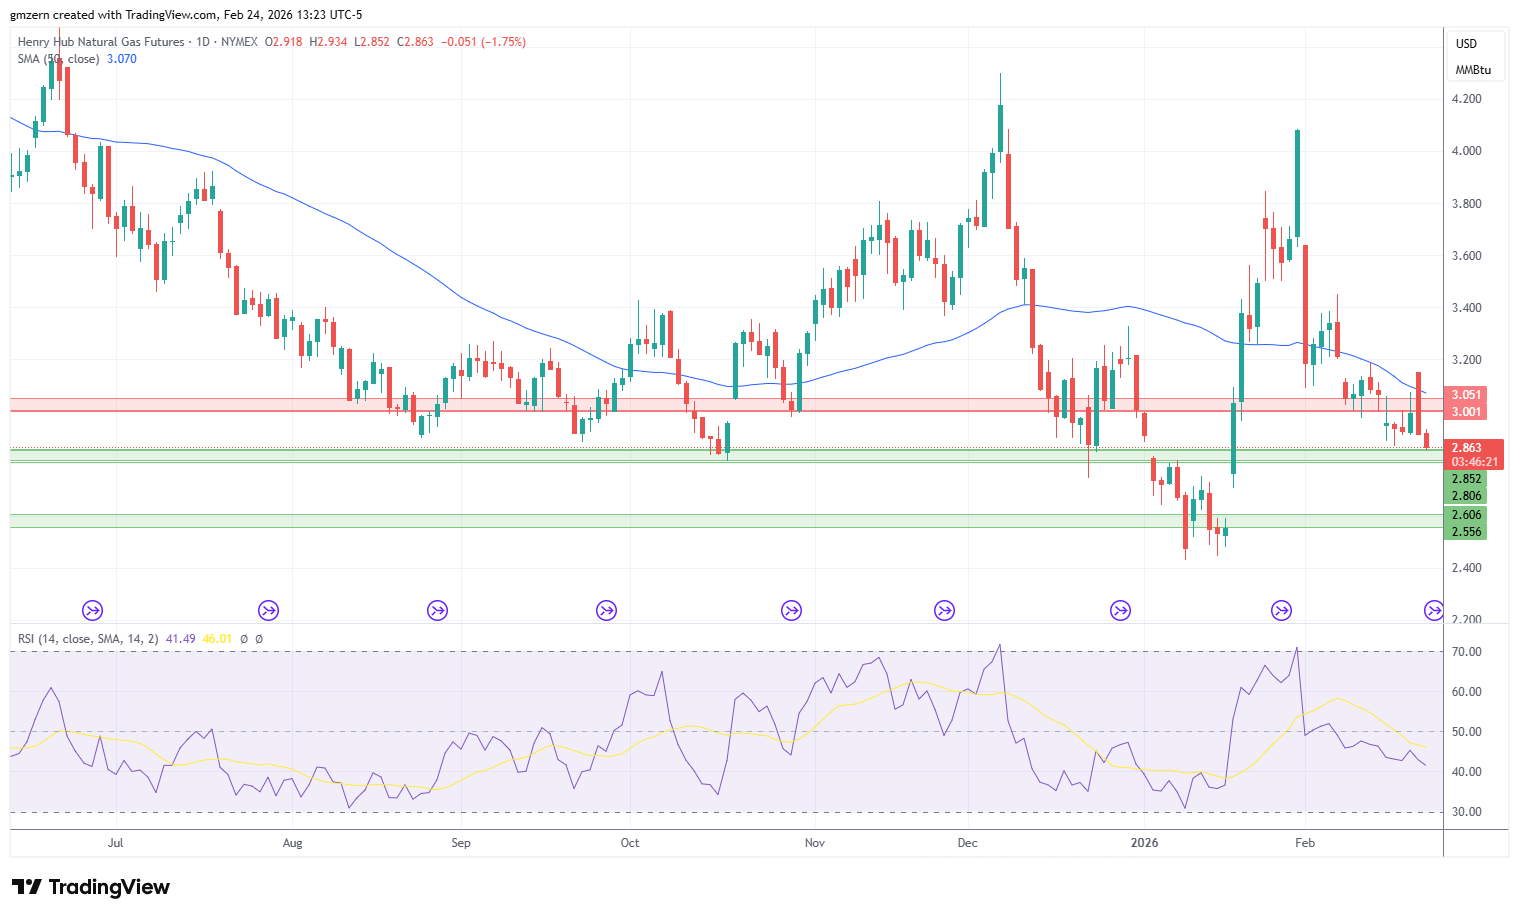Click the header text 'gmzern created with TradingView.com'
The image size is (1519, 917).
click(x=113, y=15)
